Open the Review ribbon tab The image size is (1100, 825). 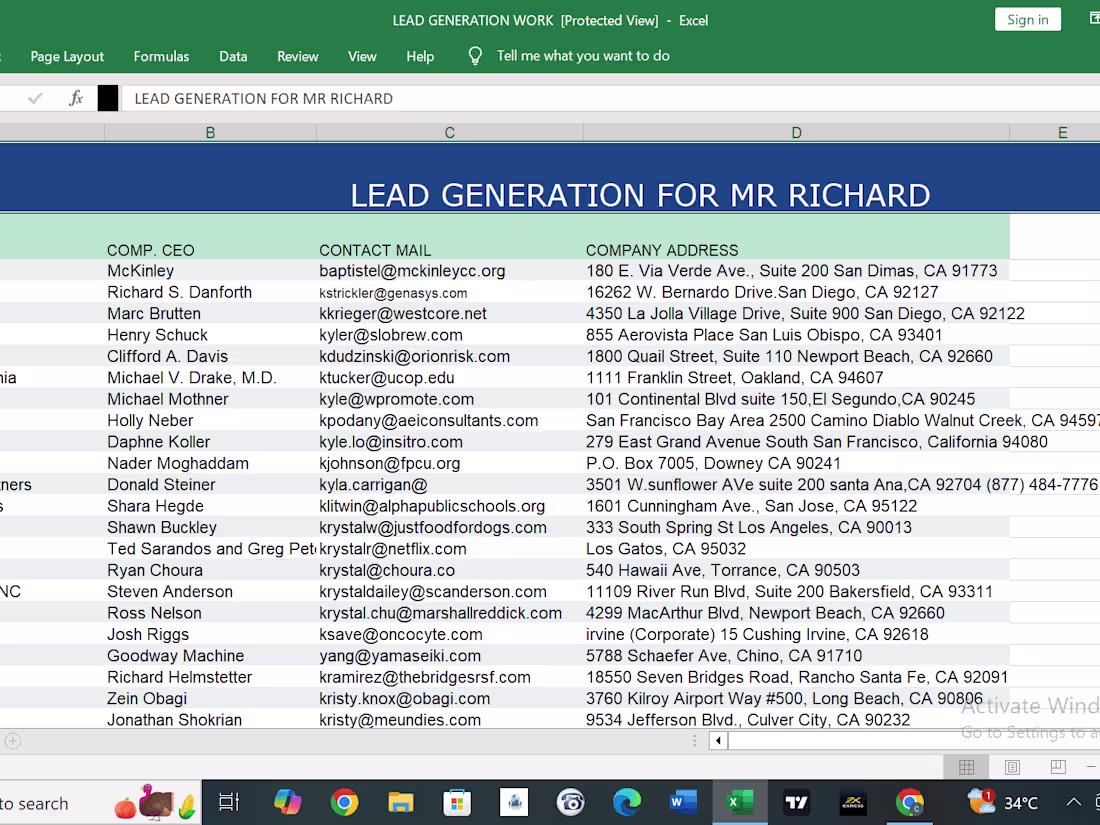(297, 56)
